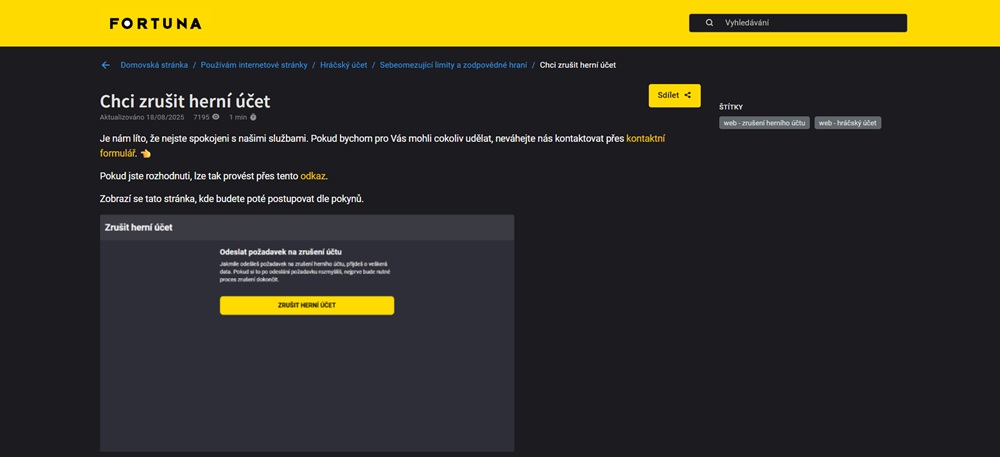Open Sebeomezující limity a zodpovědné hraní breadcrumb

[x=453, y=65]
